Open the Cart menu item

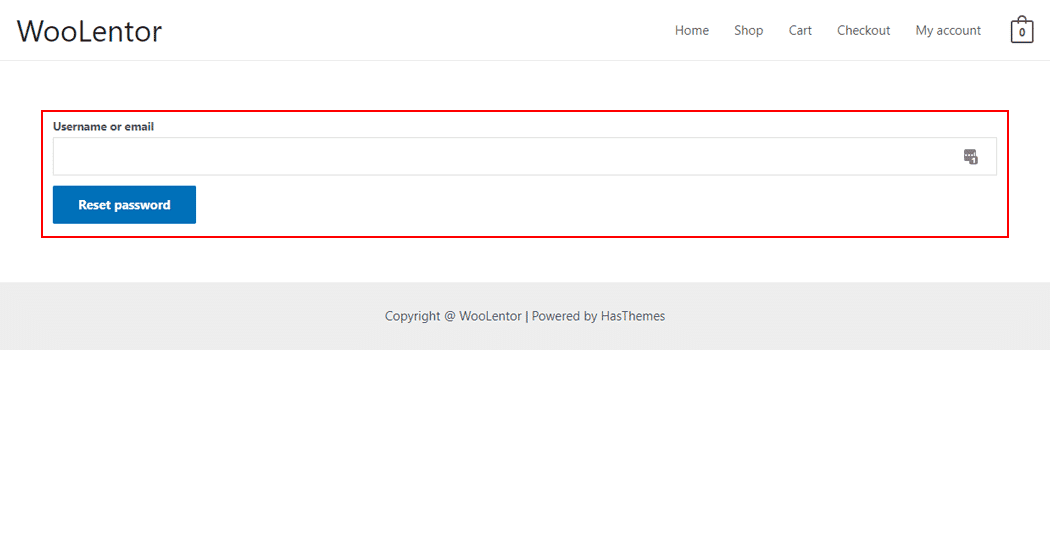click(800, 31)
